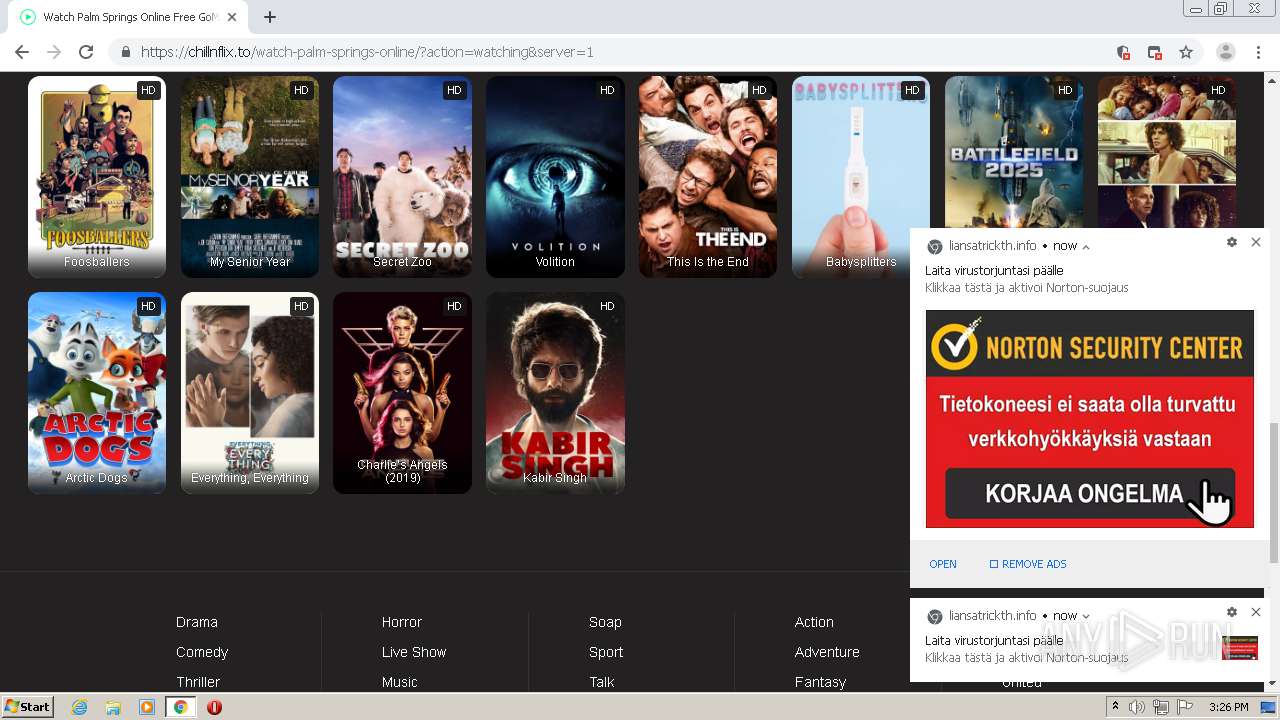View site info via the padlock icon
This screenshot has height=720, width=1280.
[x=125, y=52]
